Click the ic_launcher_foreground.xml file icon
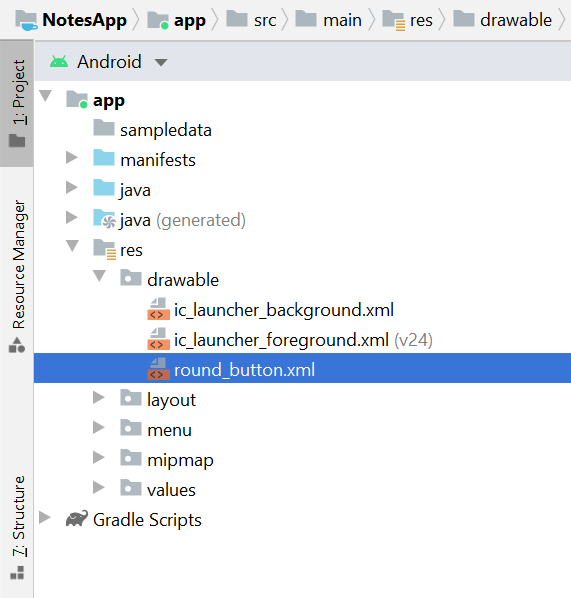 (x=158, y=339)
